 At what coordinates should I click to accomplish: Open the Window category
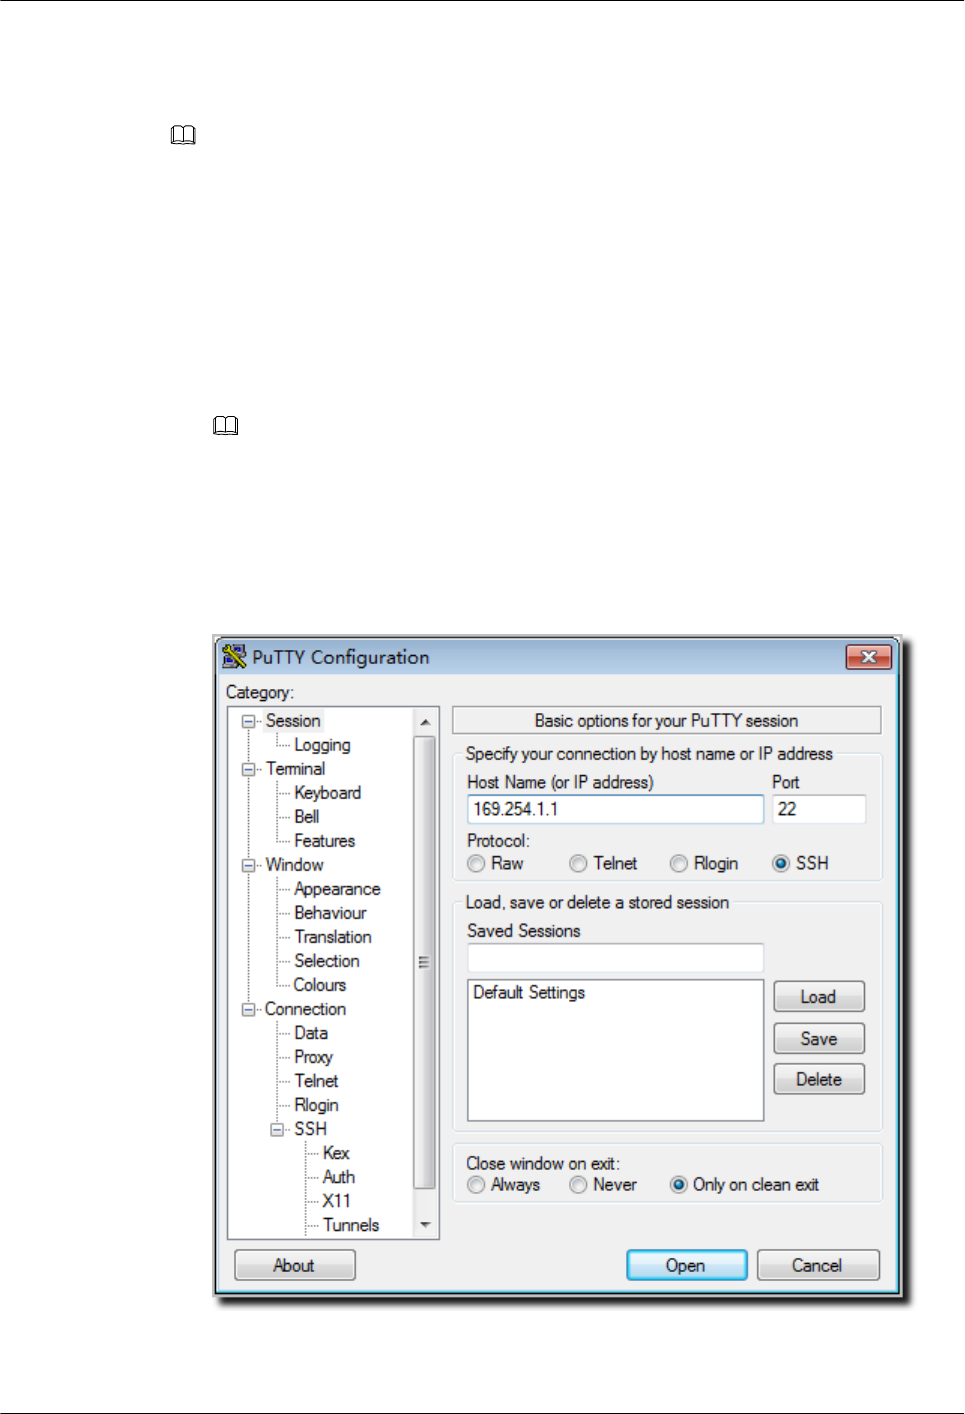(294, 865)
